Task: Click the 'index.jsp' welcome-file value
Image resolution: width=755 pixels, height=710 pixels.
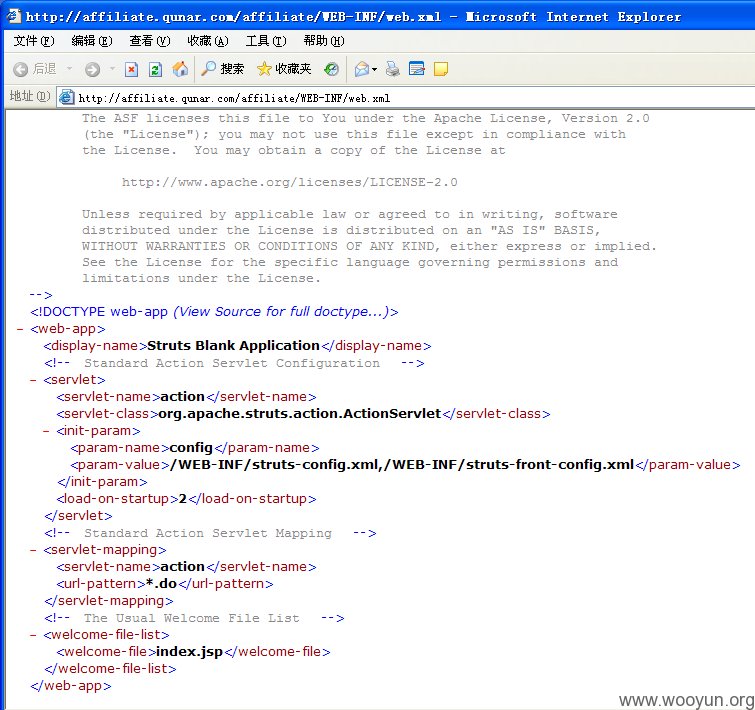Action: tap(189, 652)
